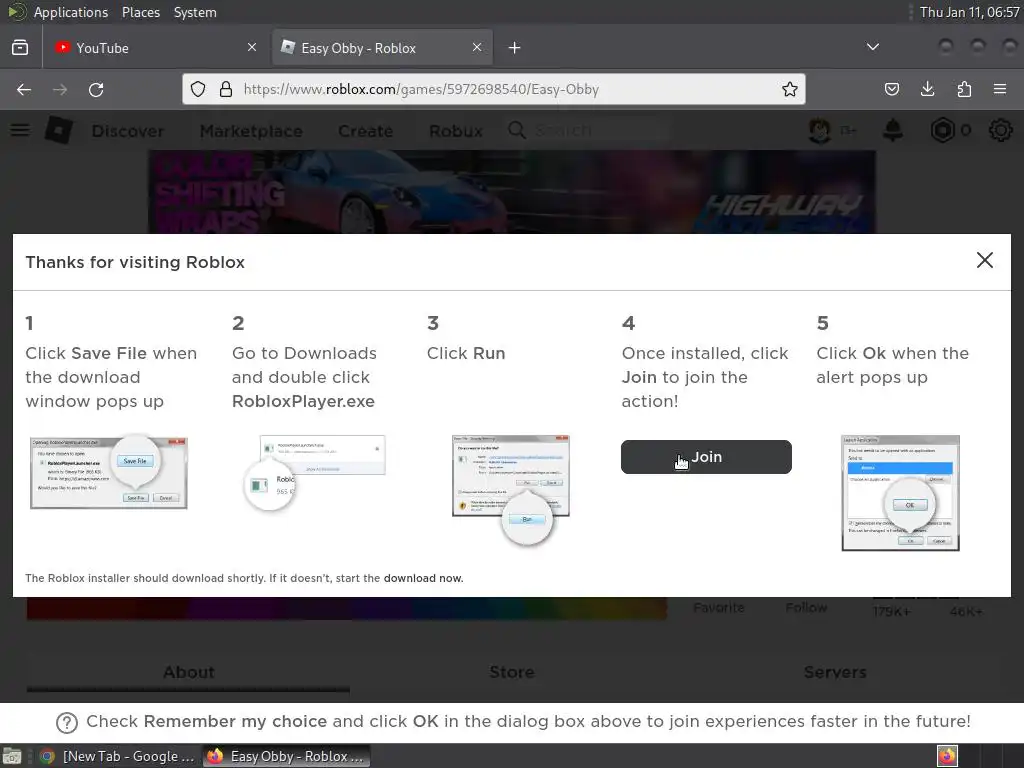Select Easy Obby - Roblox taskbar entry
Viewport: 1024px width, 768px height.
click(x=287, y=756)
